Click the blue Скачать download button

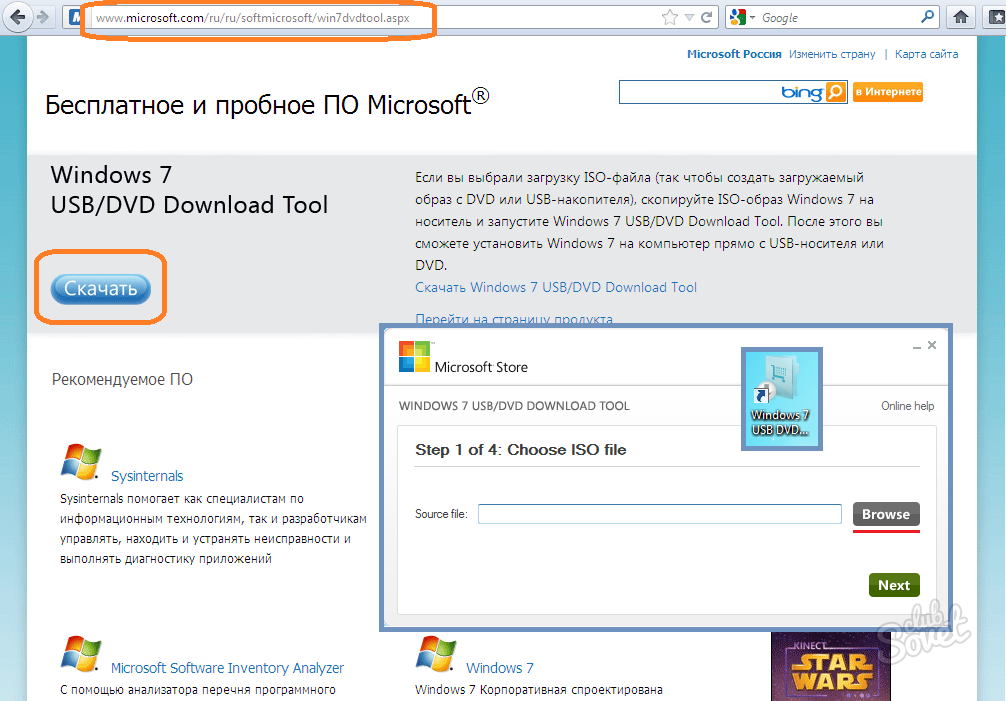point(100,289)
